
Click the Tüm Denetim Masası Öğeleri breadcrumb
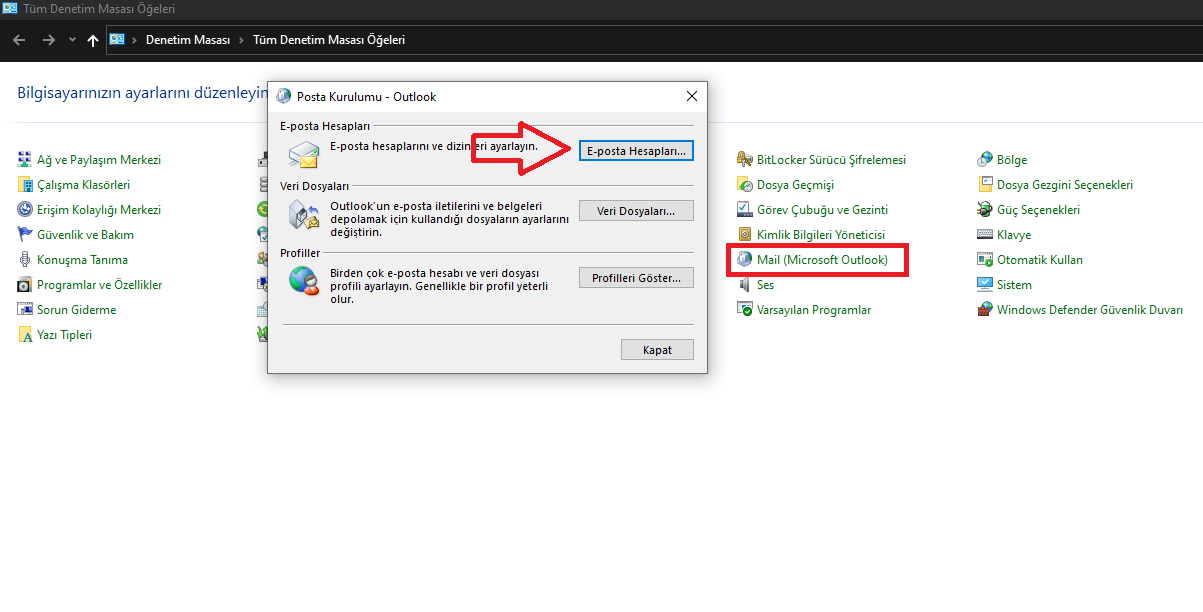(x=328, y=41)
